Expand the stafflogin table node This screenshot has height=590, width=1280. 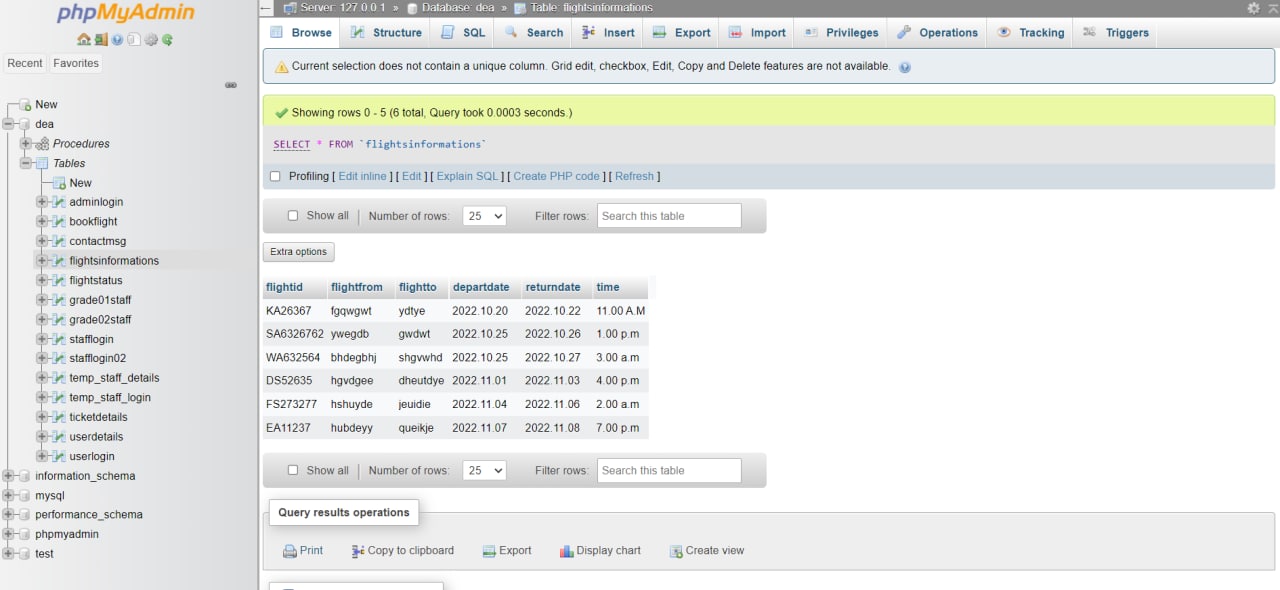tap(42, 339)
